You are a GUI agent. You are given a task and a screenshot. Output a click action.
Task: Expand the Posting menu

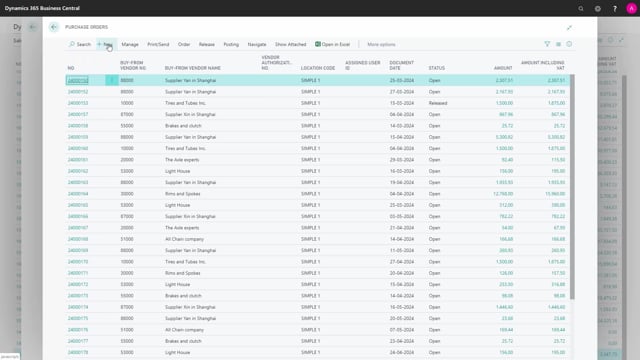[231, 44]
